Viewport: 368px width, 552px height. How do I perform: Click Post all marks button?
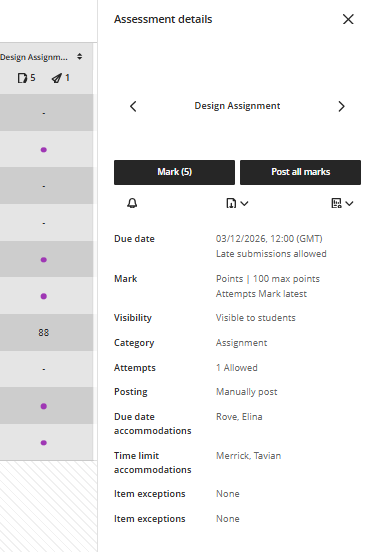pos(300,172)
